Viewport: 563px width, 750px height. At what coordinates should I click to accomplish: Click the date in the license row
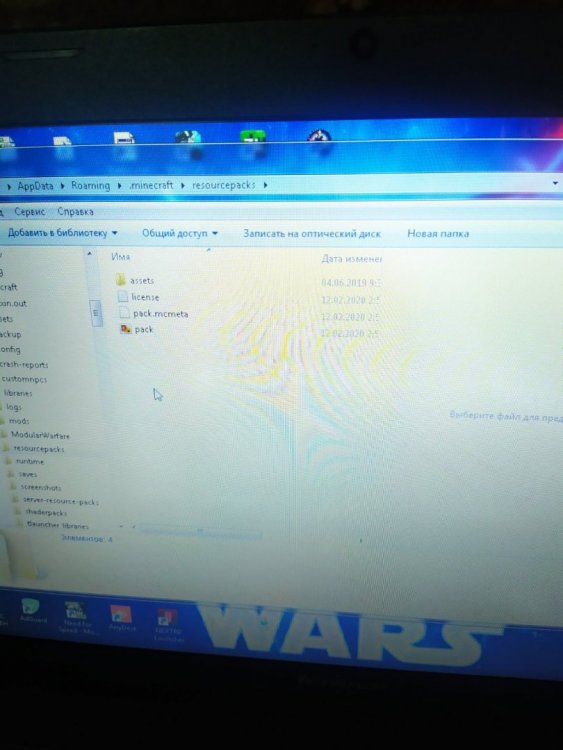(351, 300)
